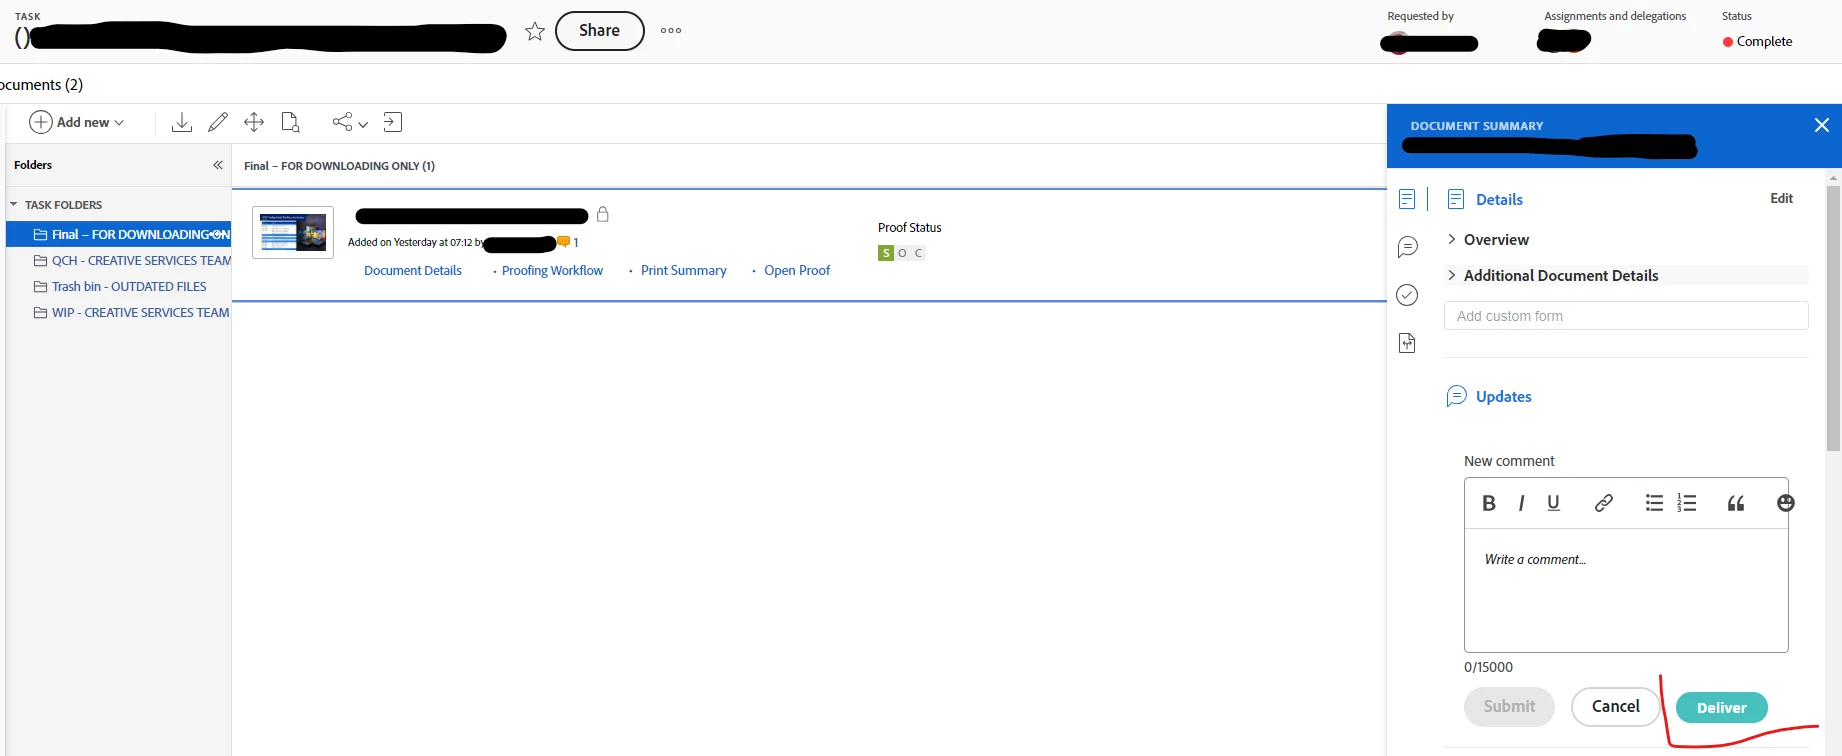Insert a link in the comment editor

(1603, 503)
